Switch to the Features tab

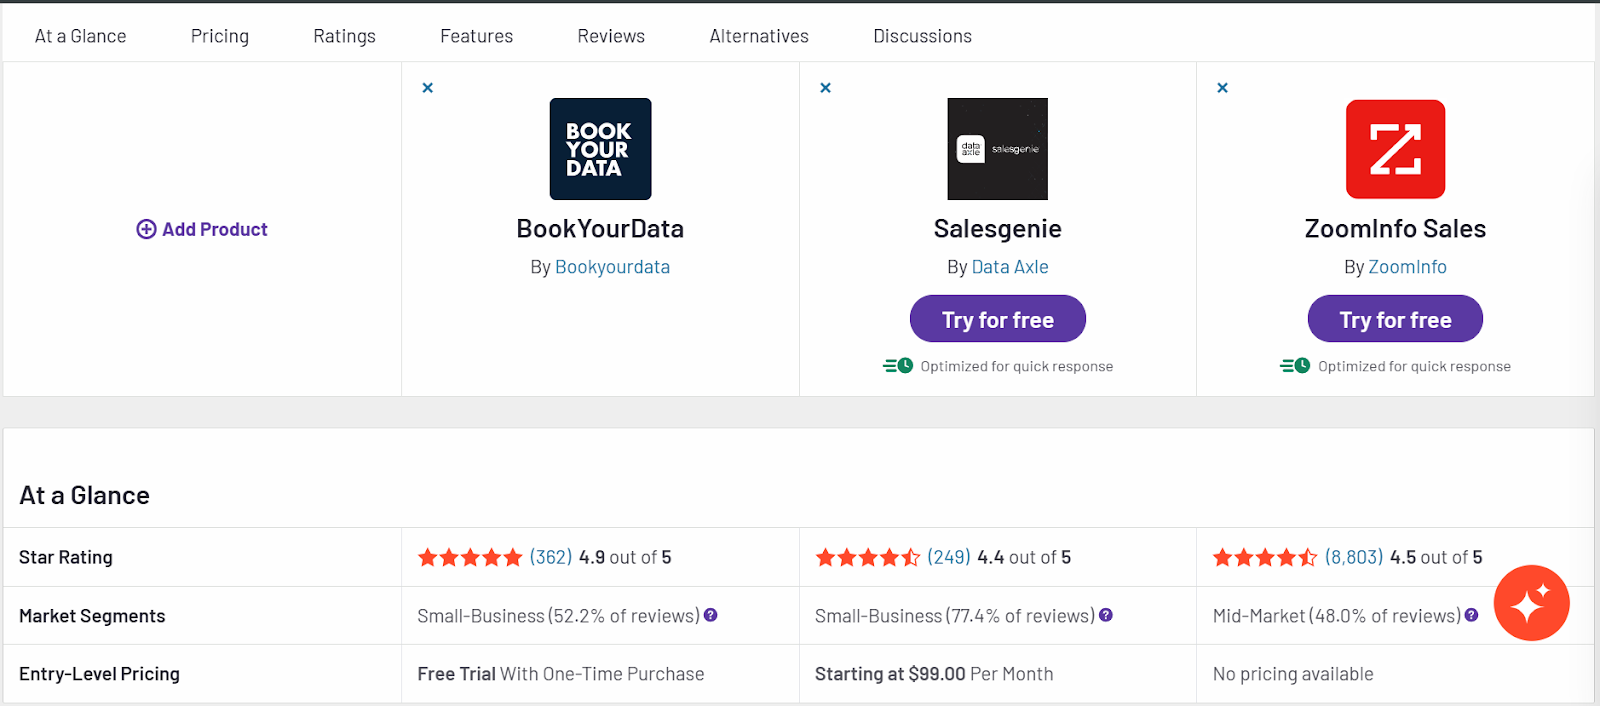(476, 36)
